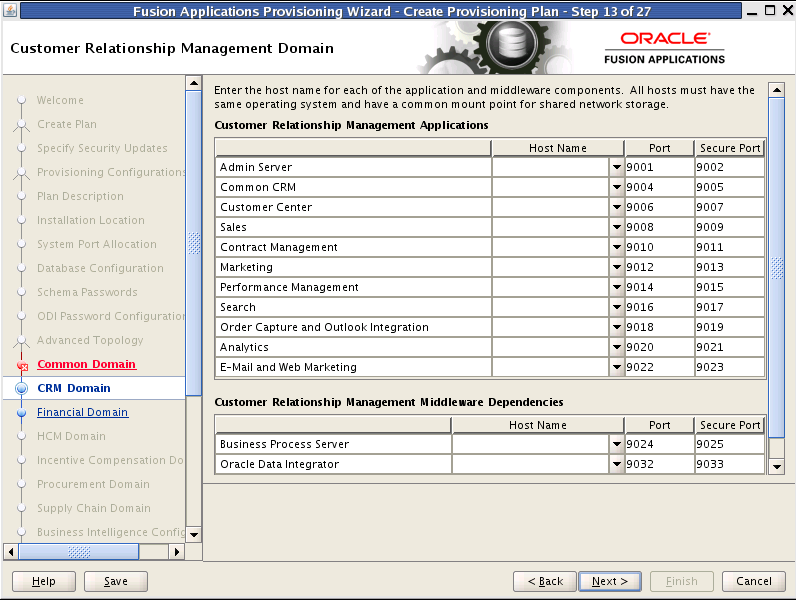Go to Financial Domain step

[82, 412]
